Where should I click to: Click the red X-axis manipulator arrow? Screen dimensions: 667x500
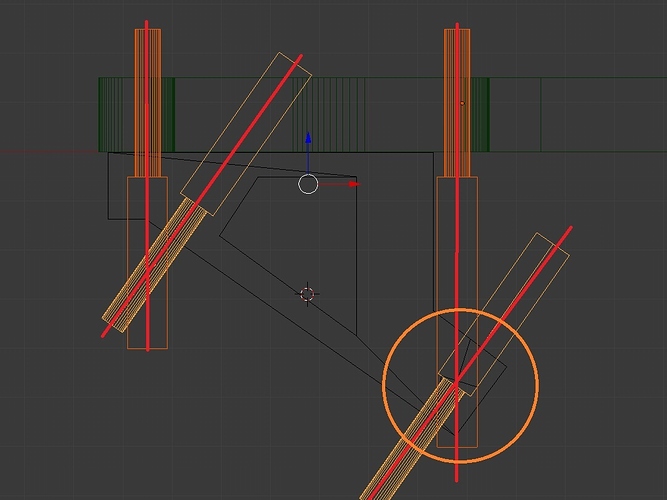[x=351, y=184]
